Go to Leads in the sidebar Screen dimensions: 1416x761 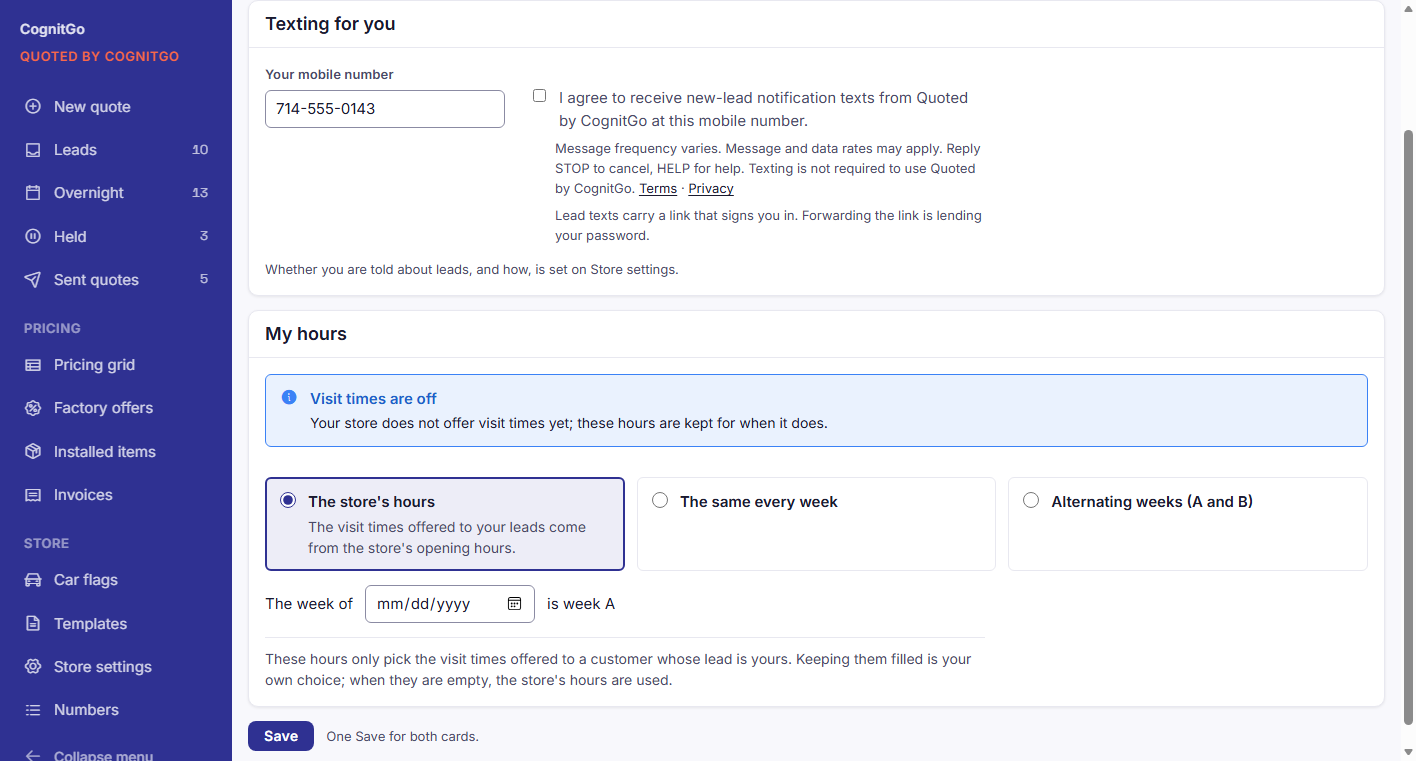[116, 150]
